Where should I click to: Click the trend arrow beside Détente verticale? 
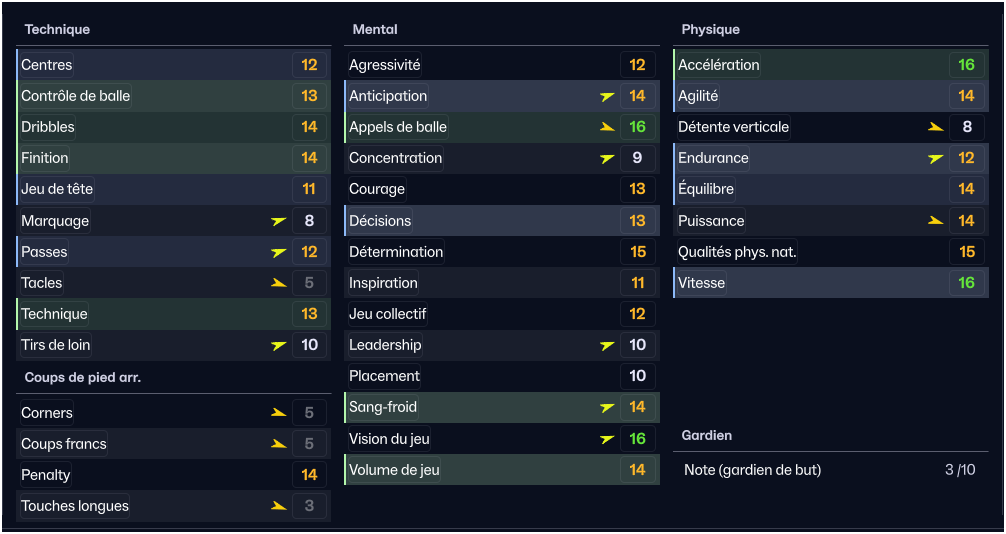click(936, 127)
